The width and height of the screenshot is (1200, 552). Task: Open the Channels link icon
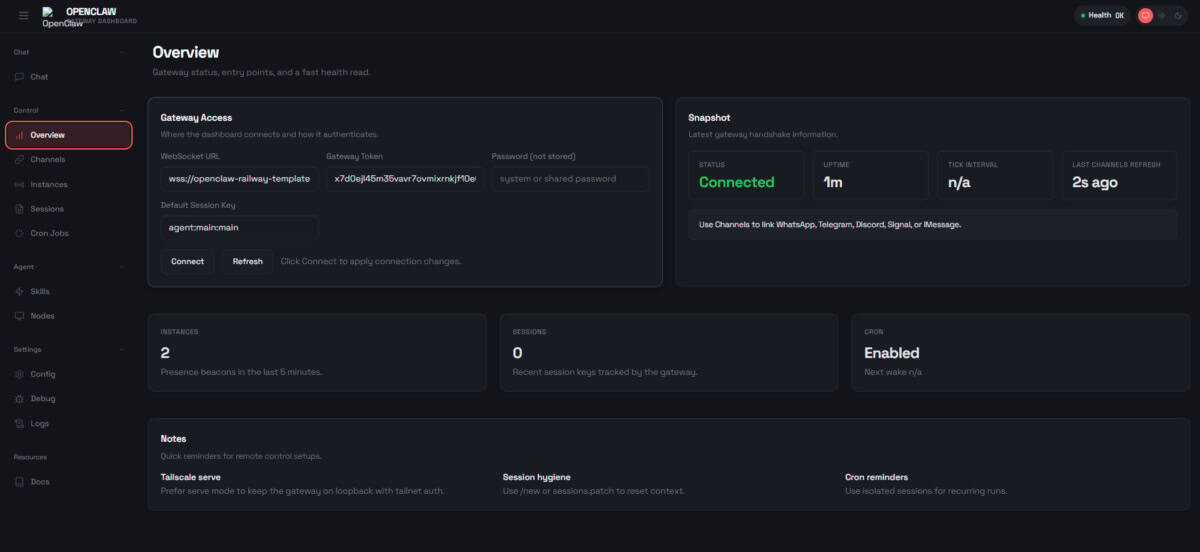[20, 160]
